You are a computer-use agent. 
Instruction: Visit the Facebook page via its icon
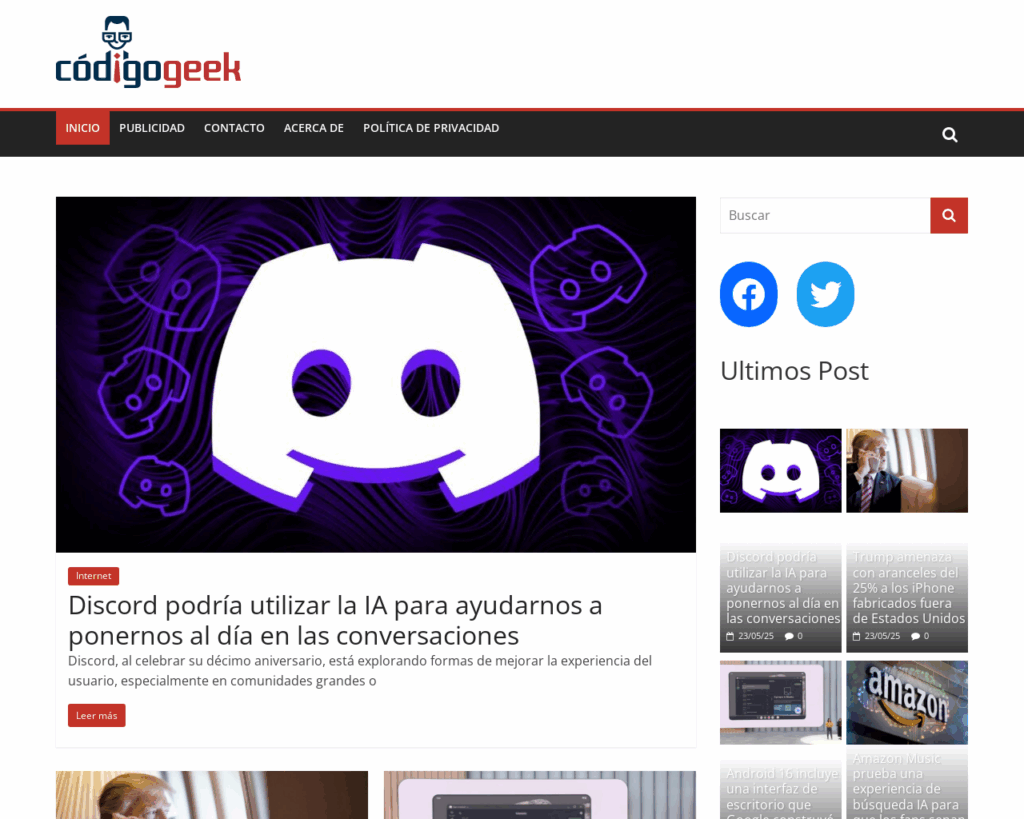(x=748, y=294)
